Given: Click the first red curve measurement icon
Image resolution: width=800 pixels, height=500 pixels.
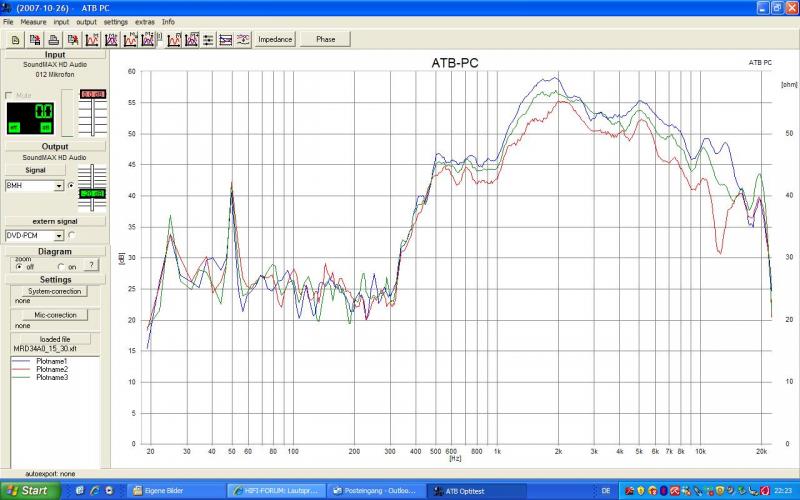Looking at the screenshot, I should 92,39.
